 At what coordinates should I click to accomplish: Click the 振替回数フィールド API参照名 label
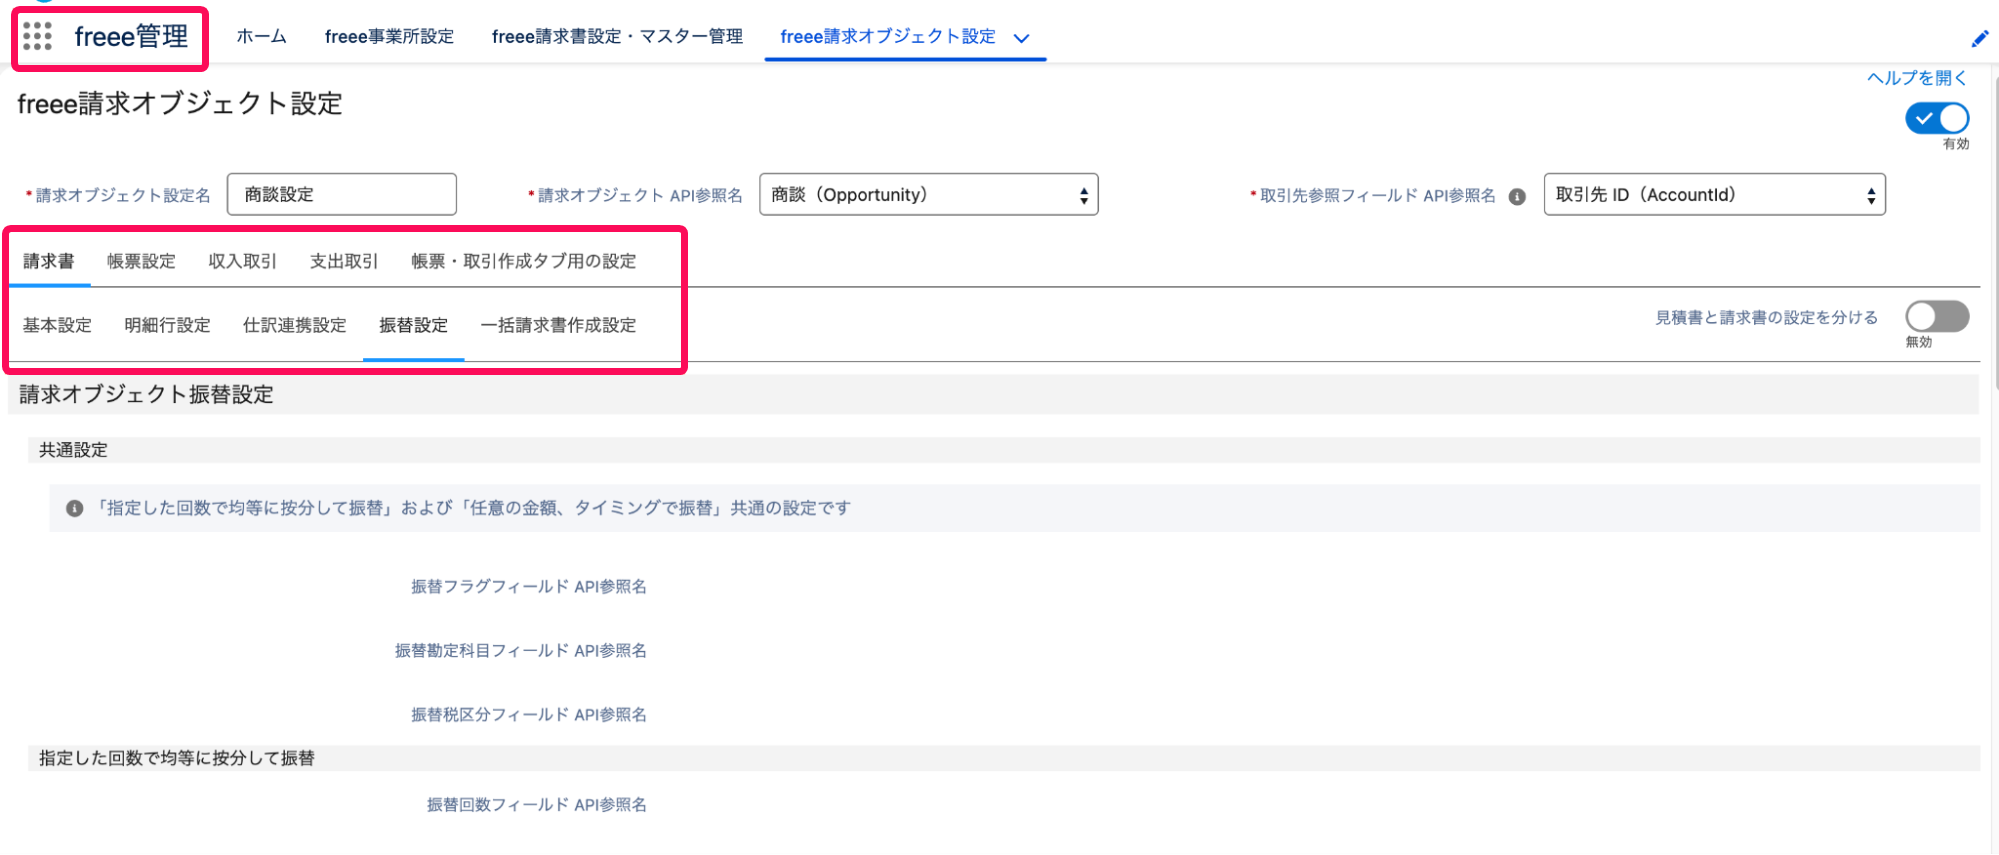coord(536,805)
